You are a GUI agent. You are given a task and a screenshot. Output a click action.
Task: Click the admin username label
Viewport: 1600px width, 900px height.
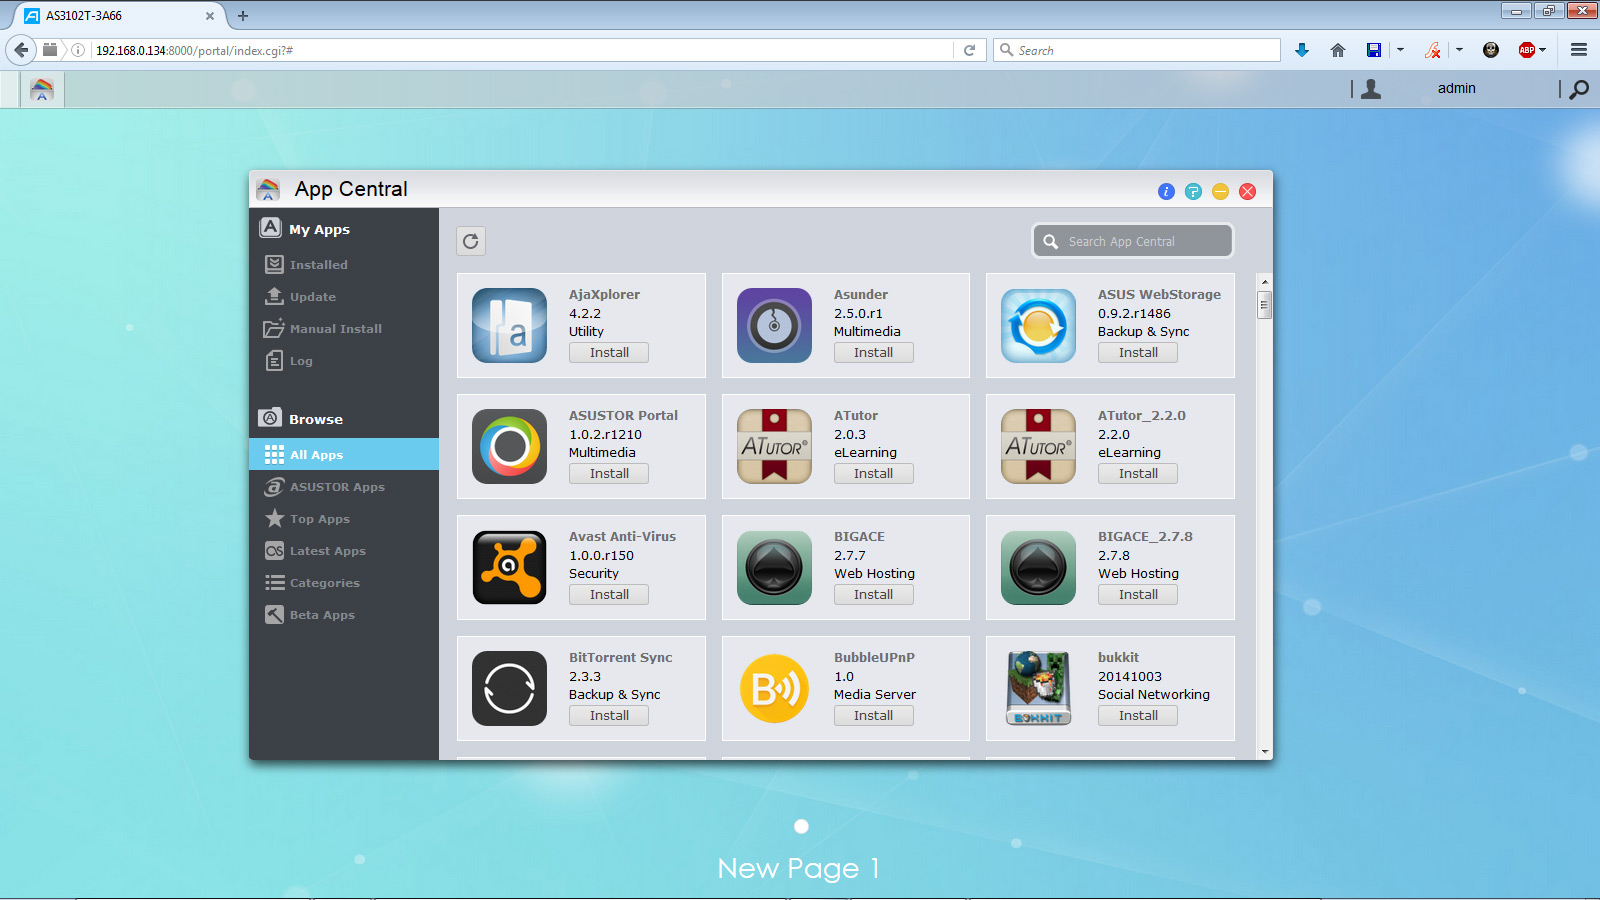(x=1457, y=88)
